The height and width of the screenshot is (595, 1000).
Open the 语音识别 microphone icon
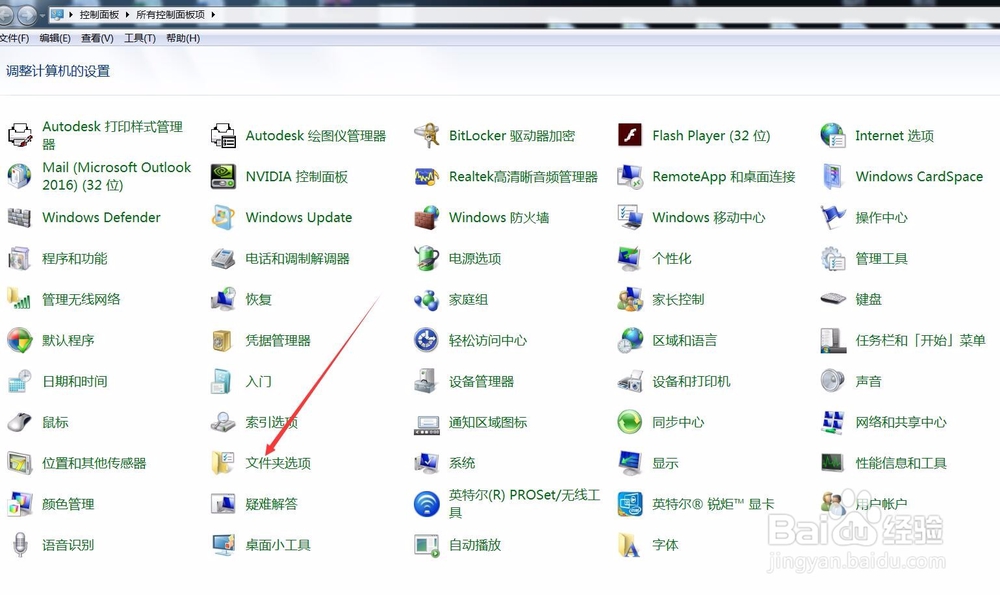(20, 545)
